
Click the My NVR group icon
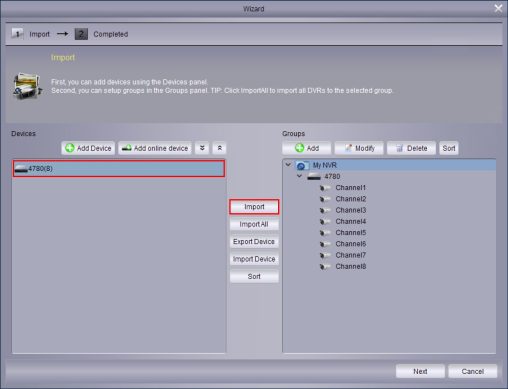302,166
